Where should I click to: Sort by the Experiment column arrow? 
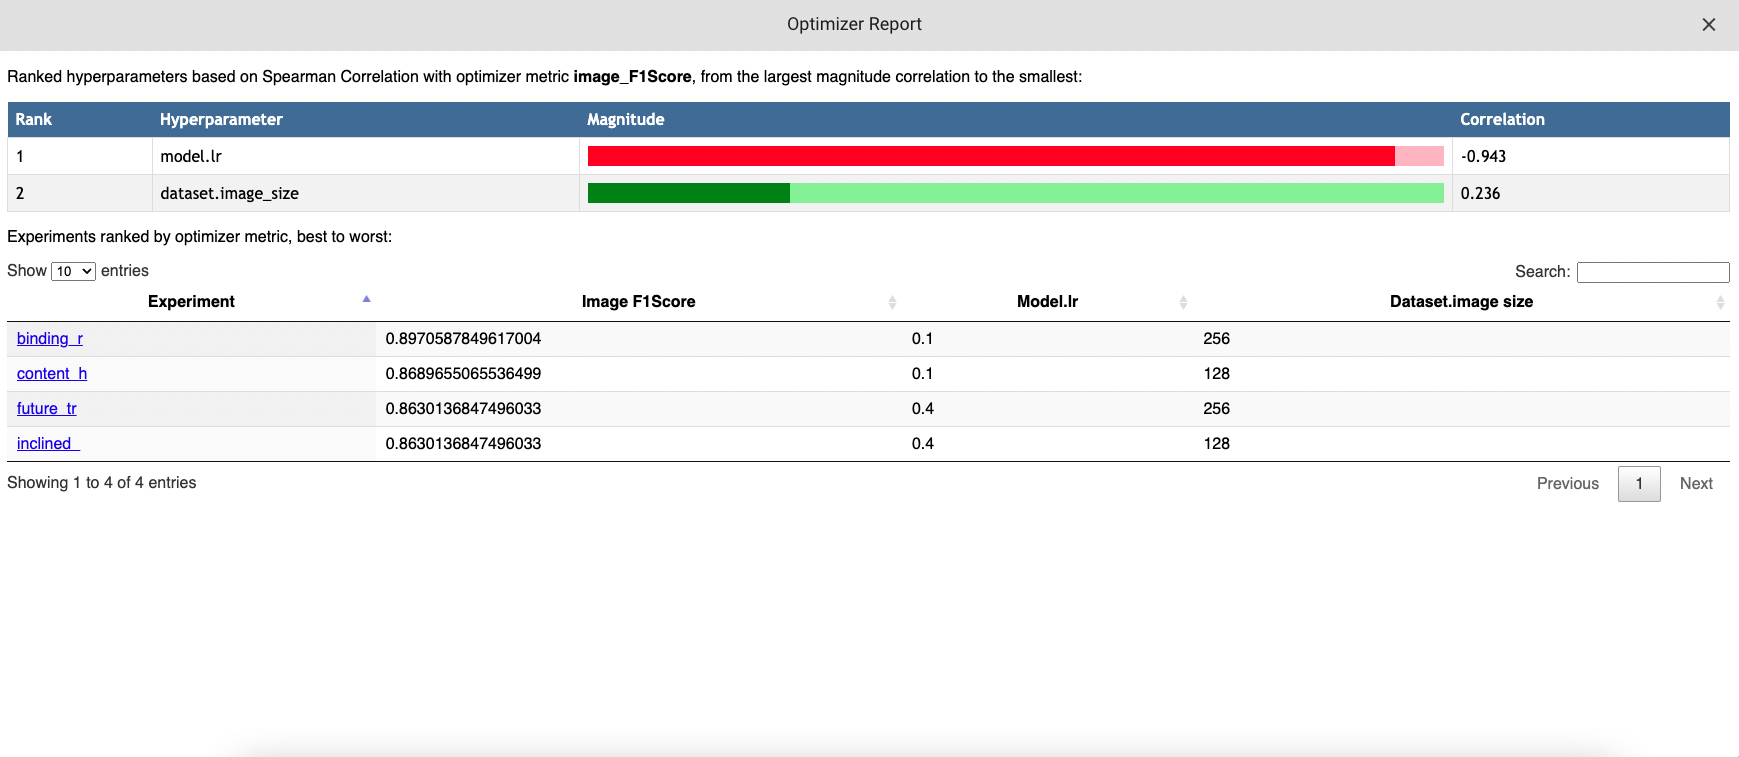pyautogui.click(x=366, y=300)
